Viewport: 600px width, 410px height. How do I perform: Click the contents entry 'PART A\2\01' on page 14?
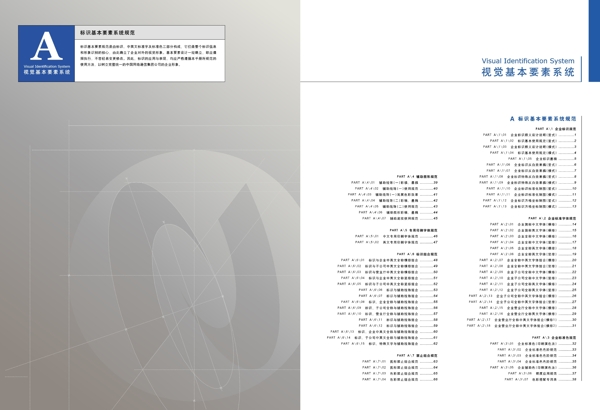pos(533,224)
